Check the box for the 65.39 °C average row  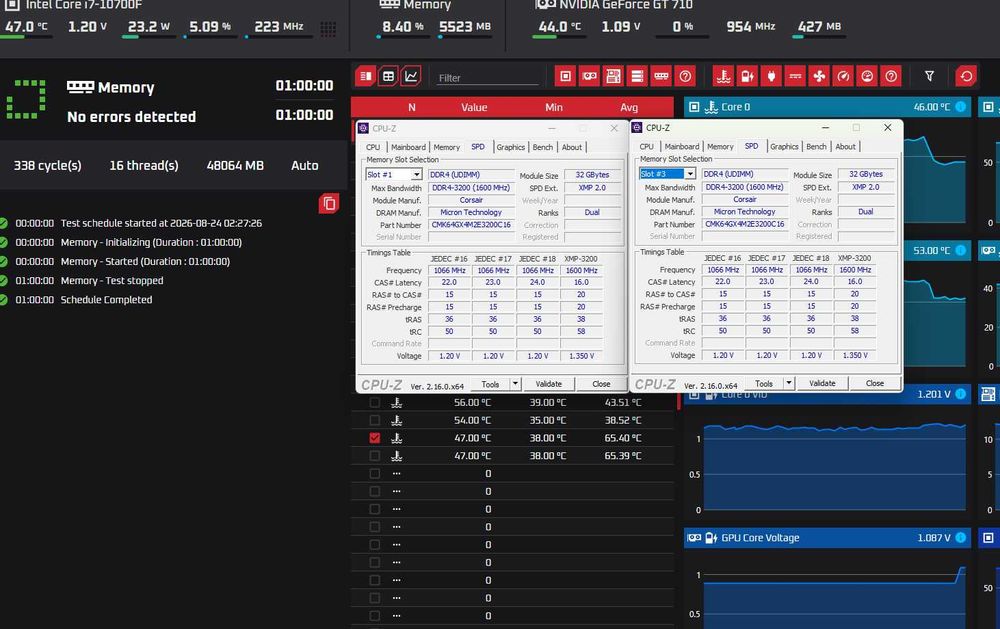374,456
